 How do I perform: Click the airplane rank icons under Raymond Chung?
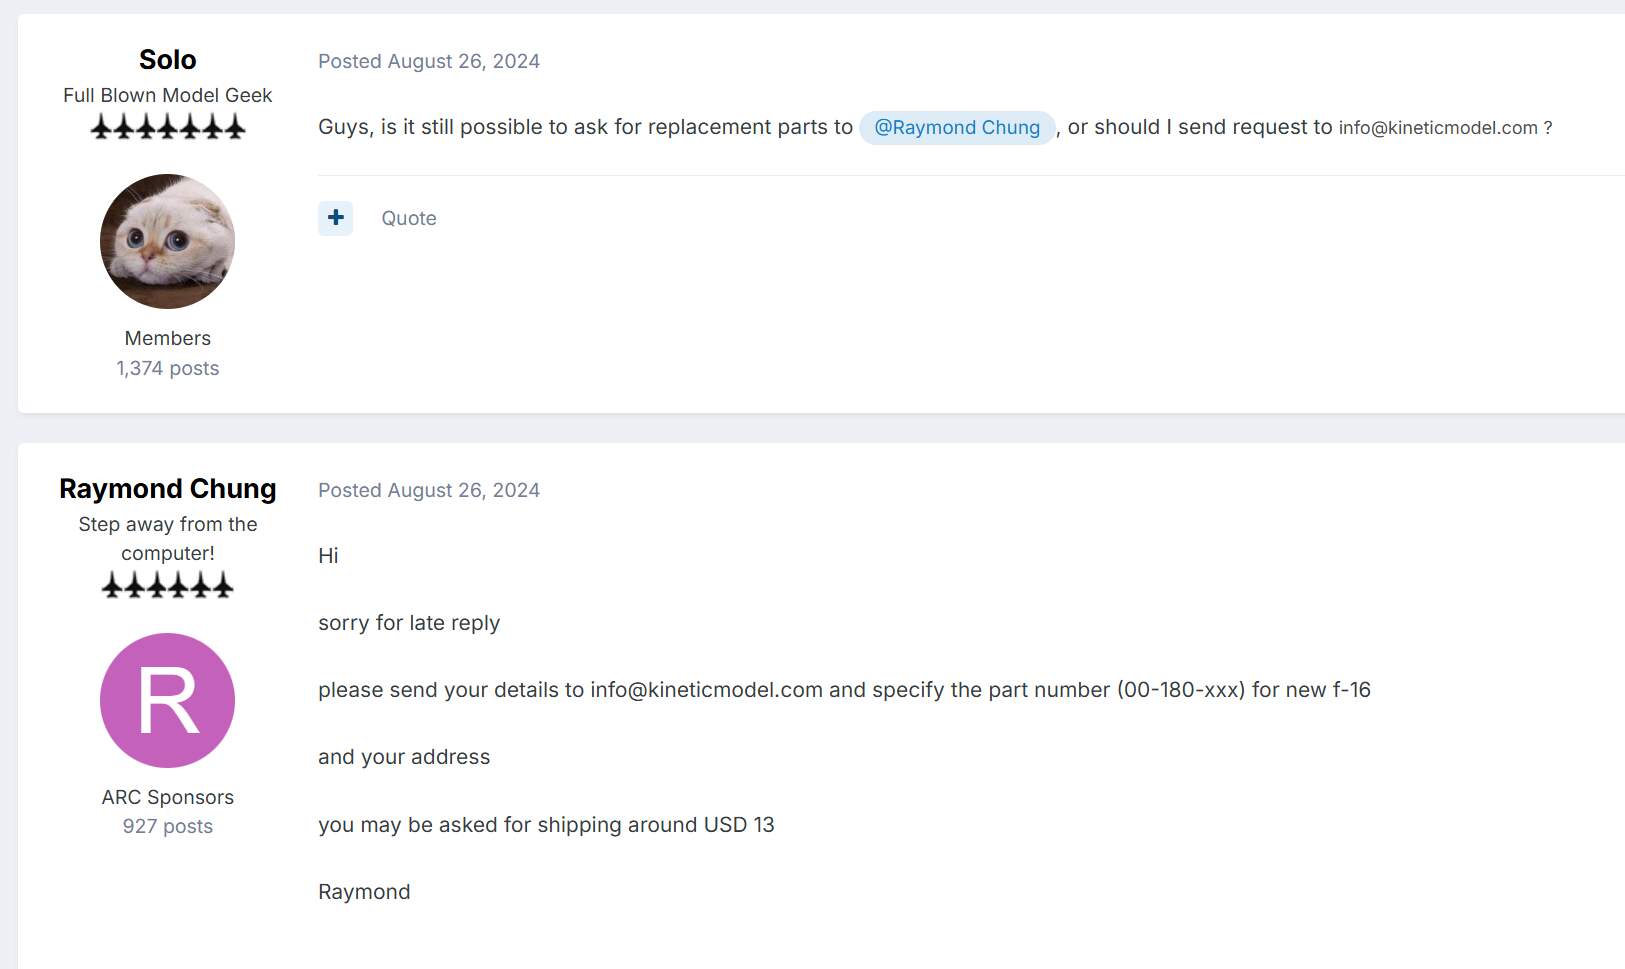click(168, 585)
